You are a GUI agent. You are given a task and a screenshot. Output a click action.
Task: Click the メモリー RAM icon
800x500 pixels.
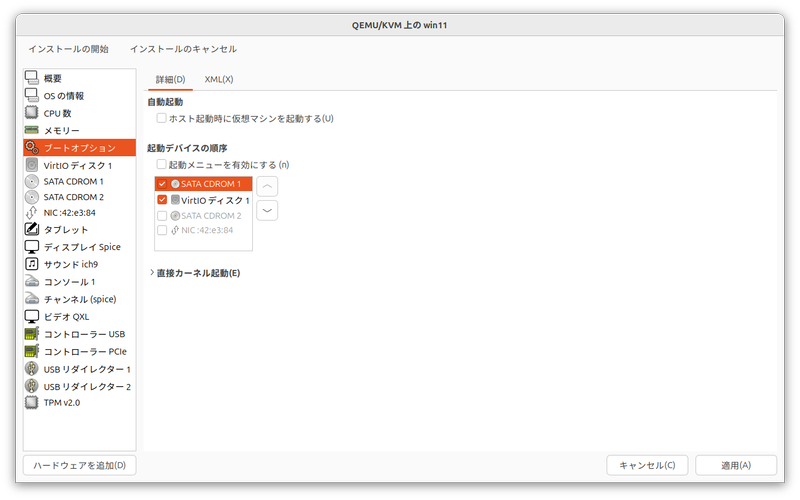(x=32, y=130)
